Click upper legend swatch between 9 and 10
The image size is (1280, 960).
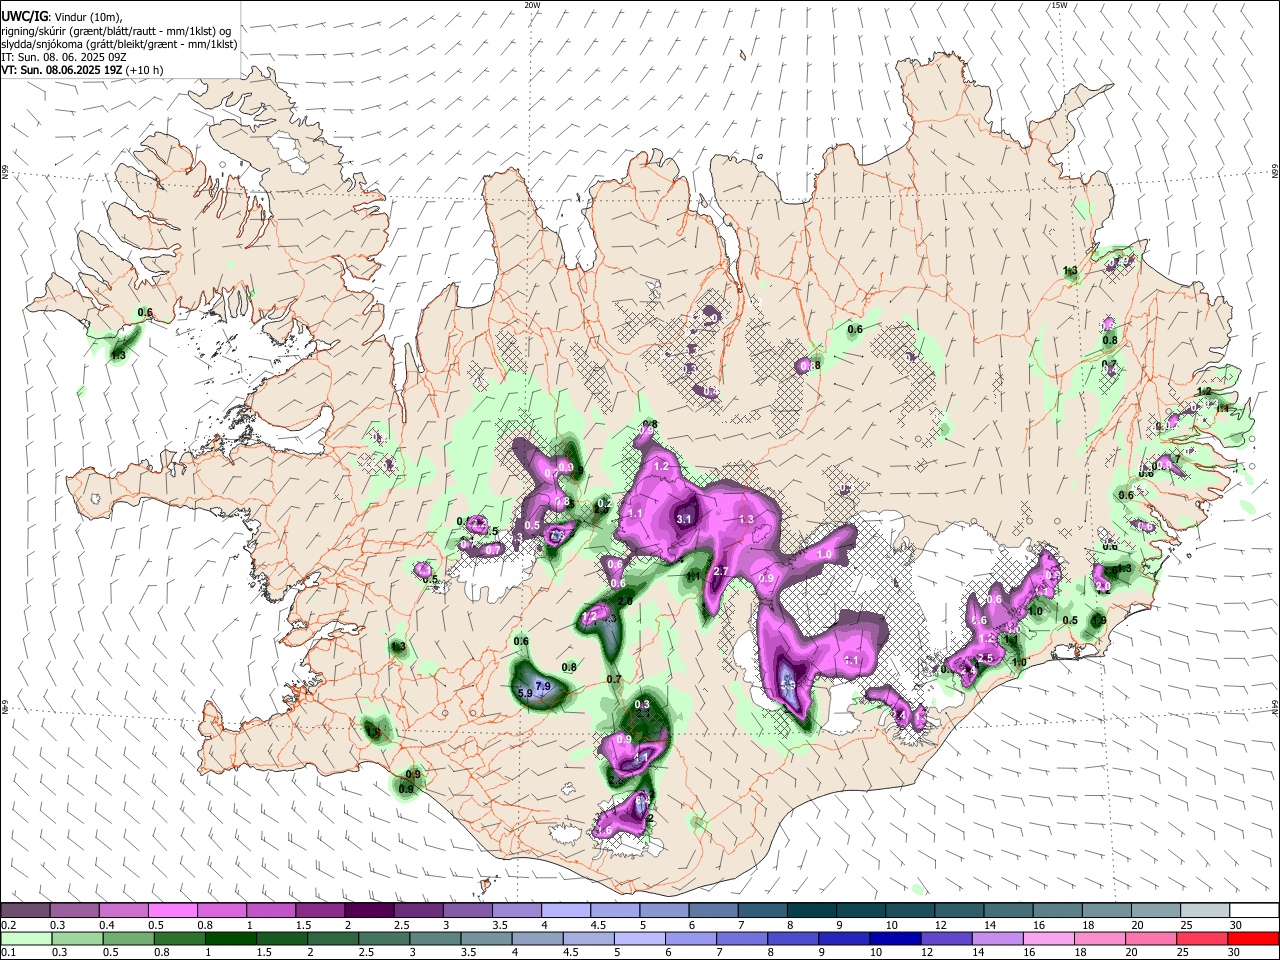(860, 911)
